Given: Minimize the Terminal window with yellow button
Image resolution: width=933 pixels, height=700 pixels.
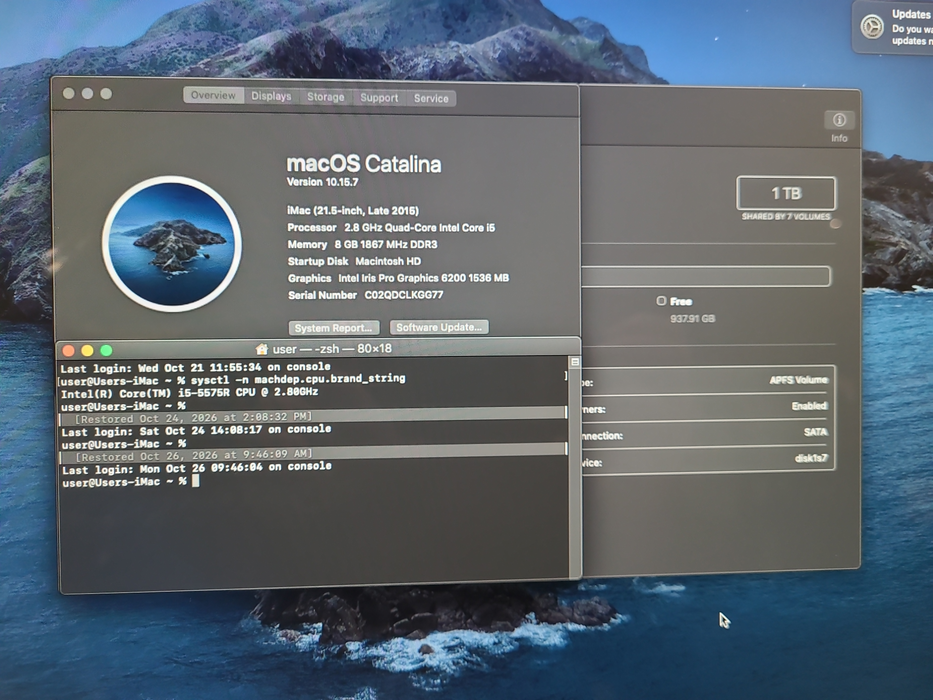Looking at the screenshot, I should (x=87, y=351).
